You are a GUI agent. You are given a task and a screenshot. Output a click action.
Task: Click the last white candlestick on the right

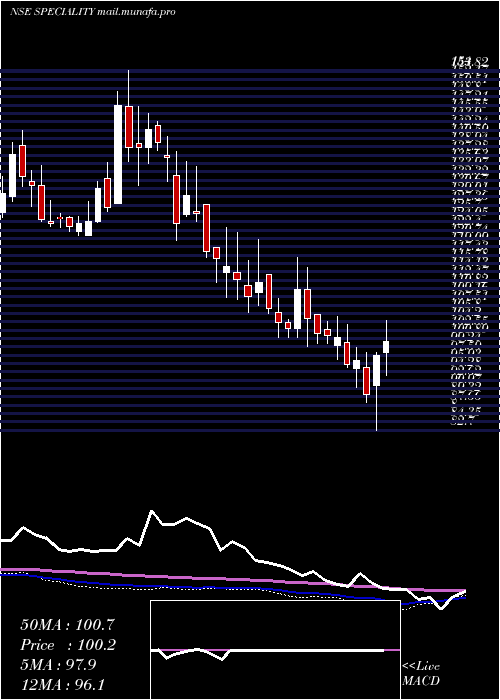[x=386, y=347]
